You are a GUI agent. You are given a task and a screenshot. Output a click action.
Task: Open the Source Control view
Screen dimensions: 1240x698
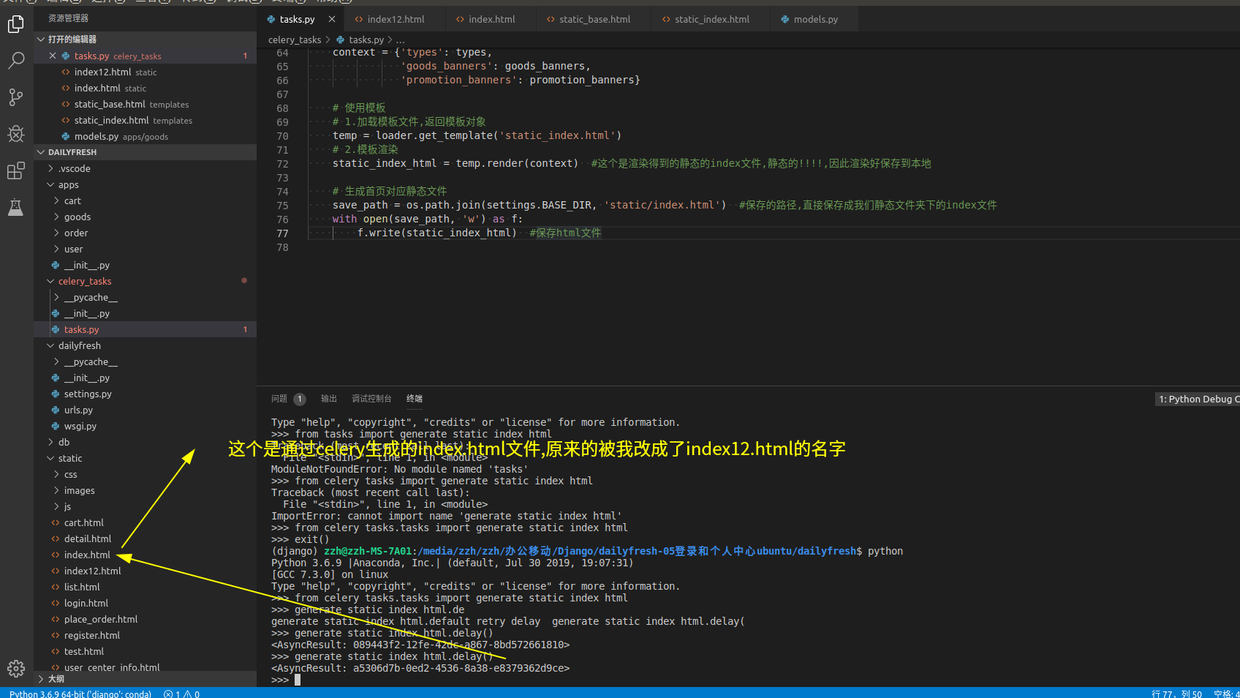coord(16,97)
